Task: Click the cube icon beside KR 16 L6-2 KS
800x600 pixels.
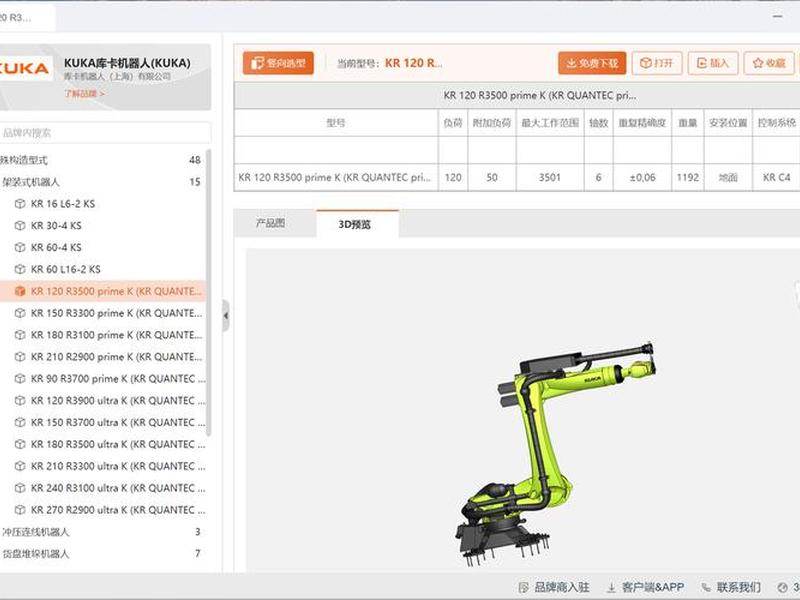Action: coord(20,204)
